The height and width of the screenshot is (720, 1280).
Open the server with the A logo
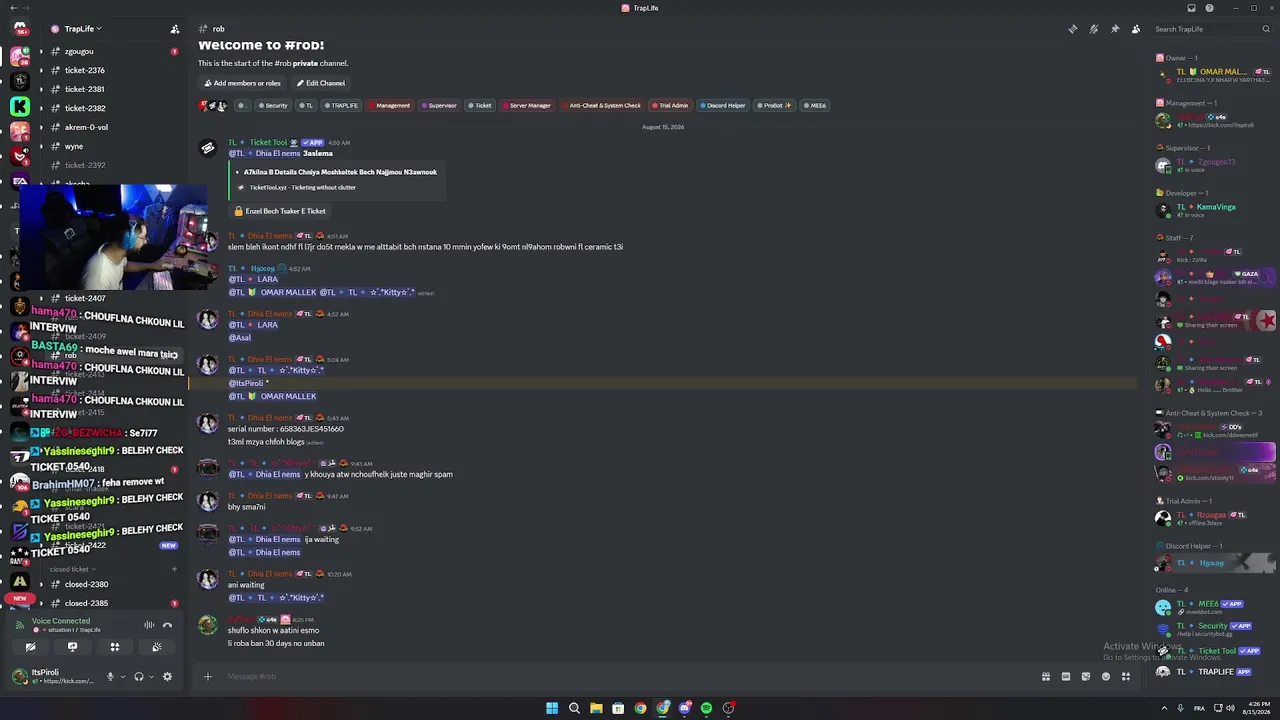point(20,581)
